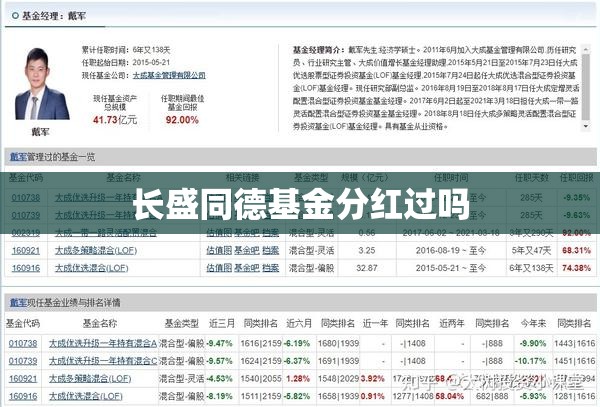Click the 近六月 column header
This screenshot has height=407, width=600.
click(299, 323)
